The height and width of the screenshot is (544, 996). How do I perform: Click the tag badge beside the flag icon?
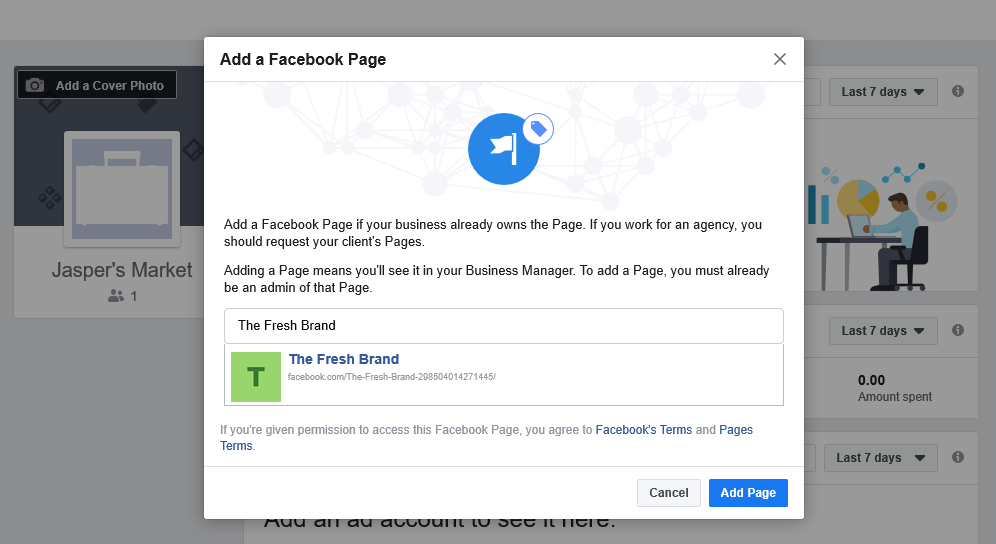click(x=538, y=128)
